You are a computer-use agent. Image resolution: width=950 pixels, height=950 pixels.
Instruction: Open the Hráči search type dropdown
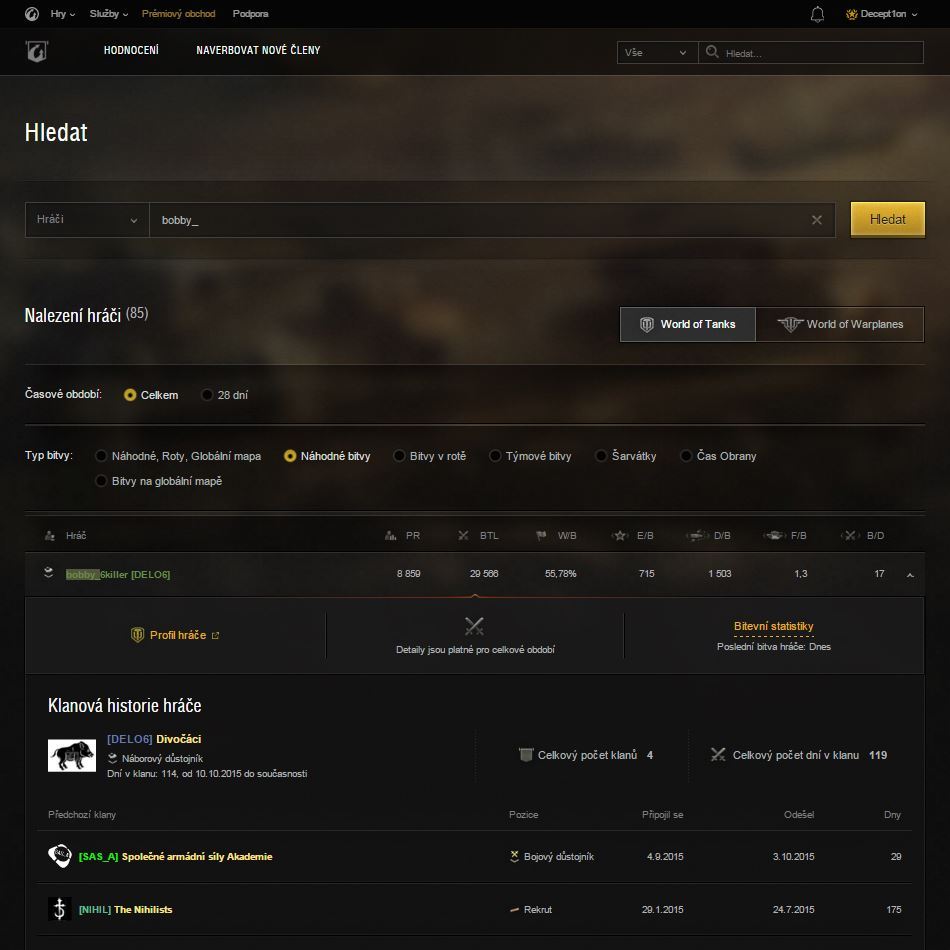87,220
